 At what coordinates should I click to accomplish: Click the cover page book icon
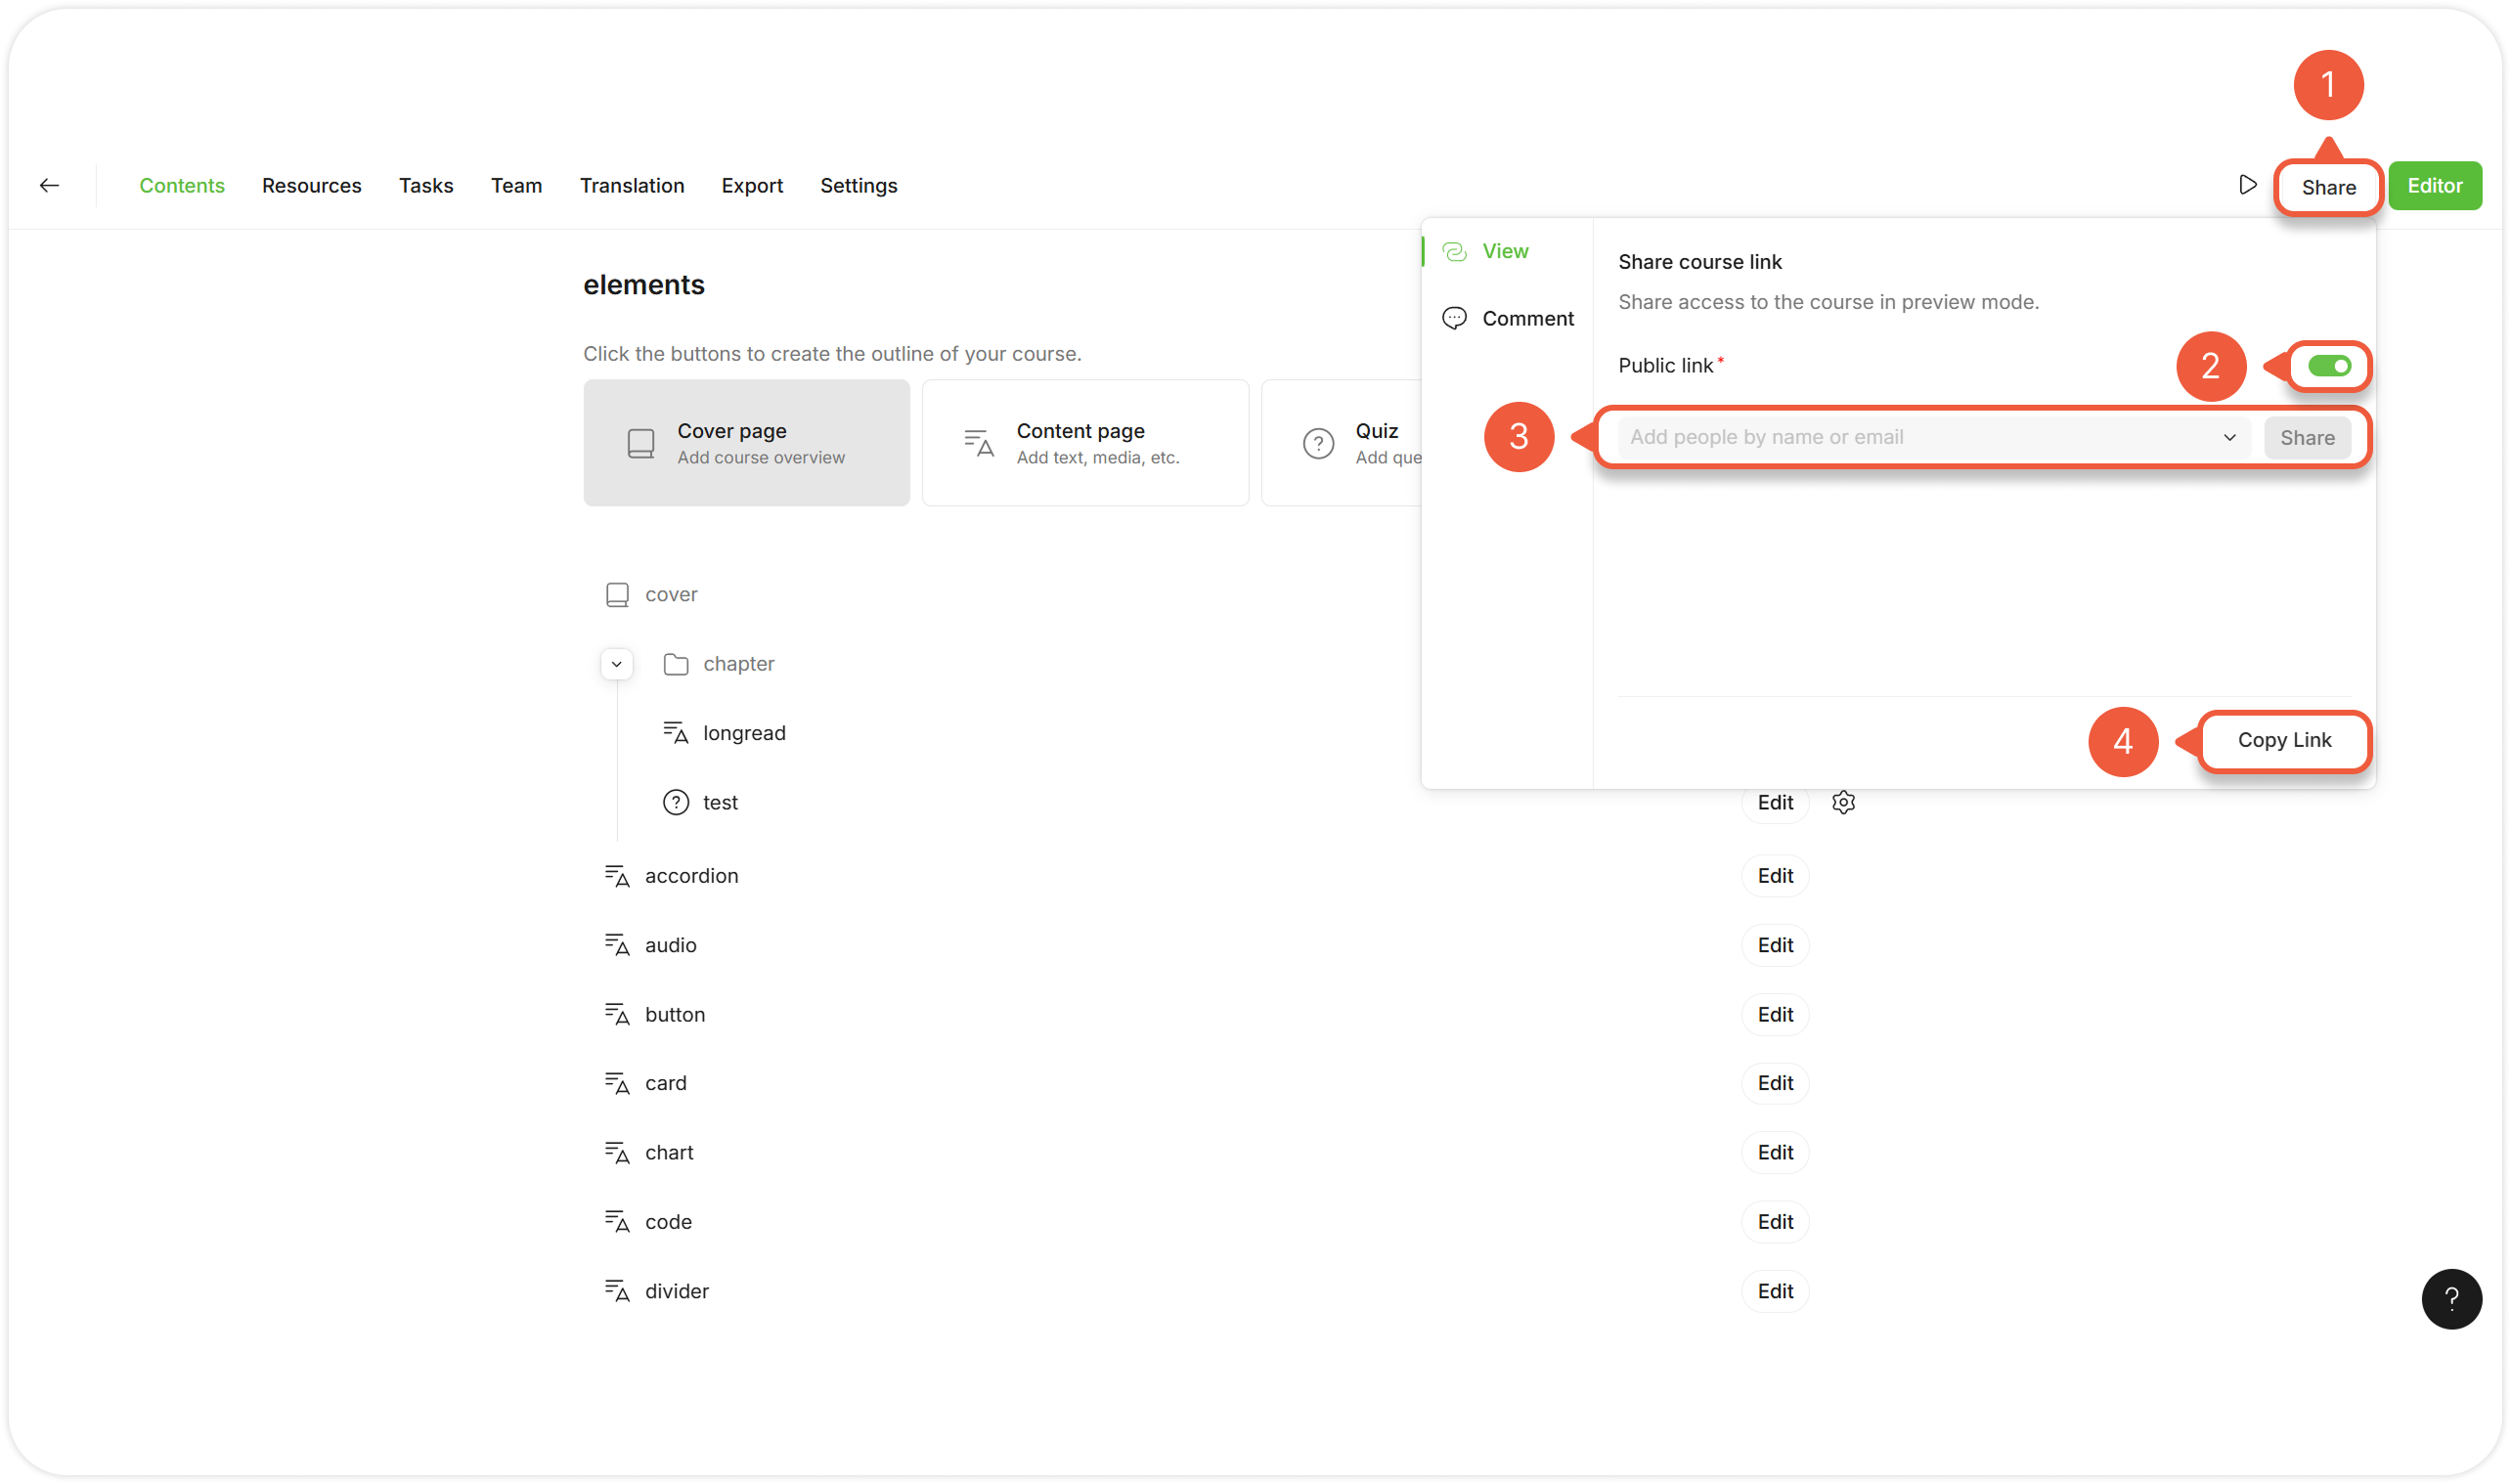click(617, 595)
